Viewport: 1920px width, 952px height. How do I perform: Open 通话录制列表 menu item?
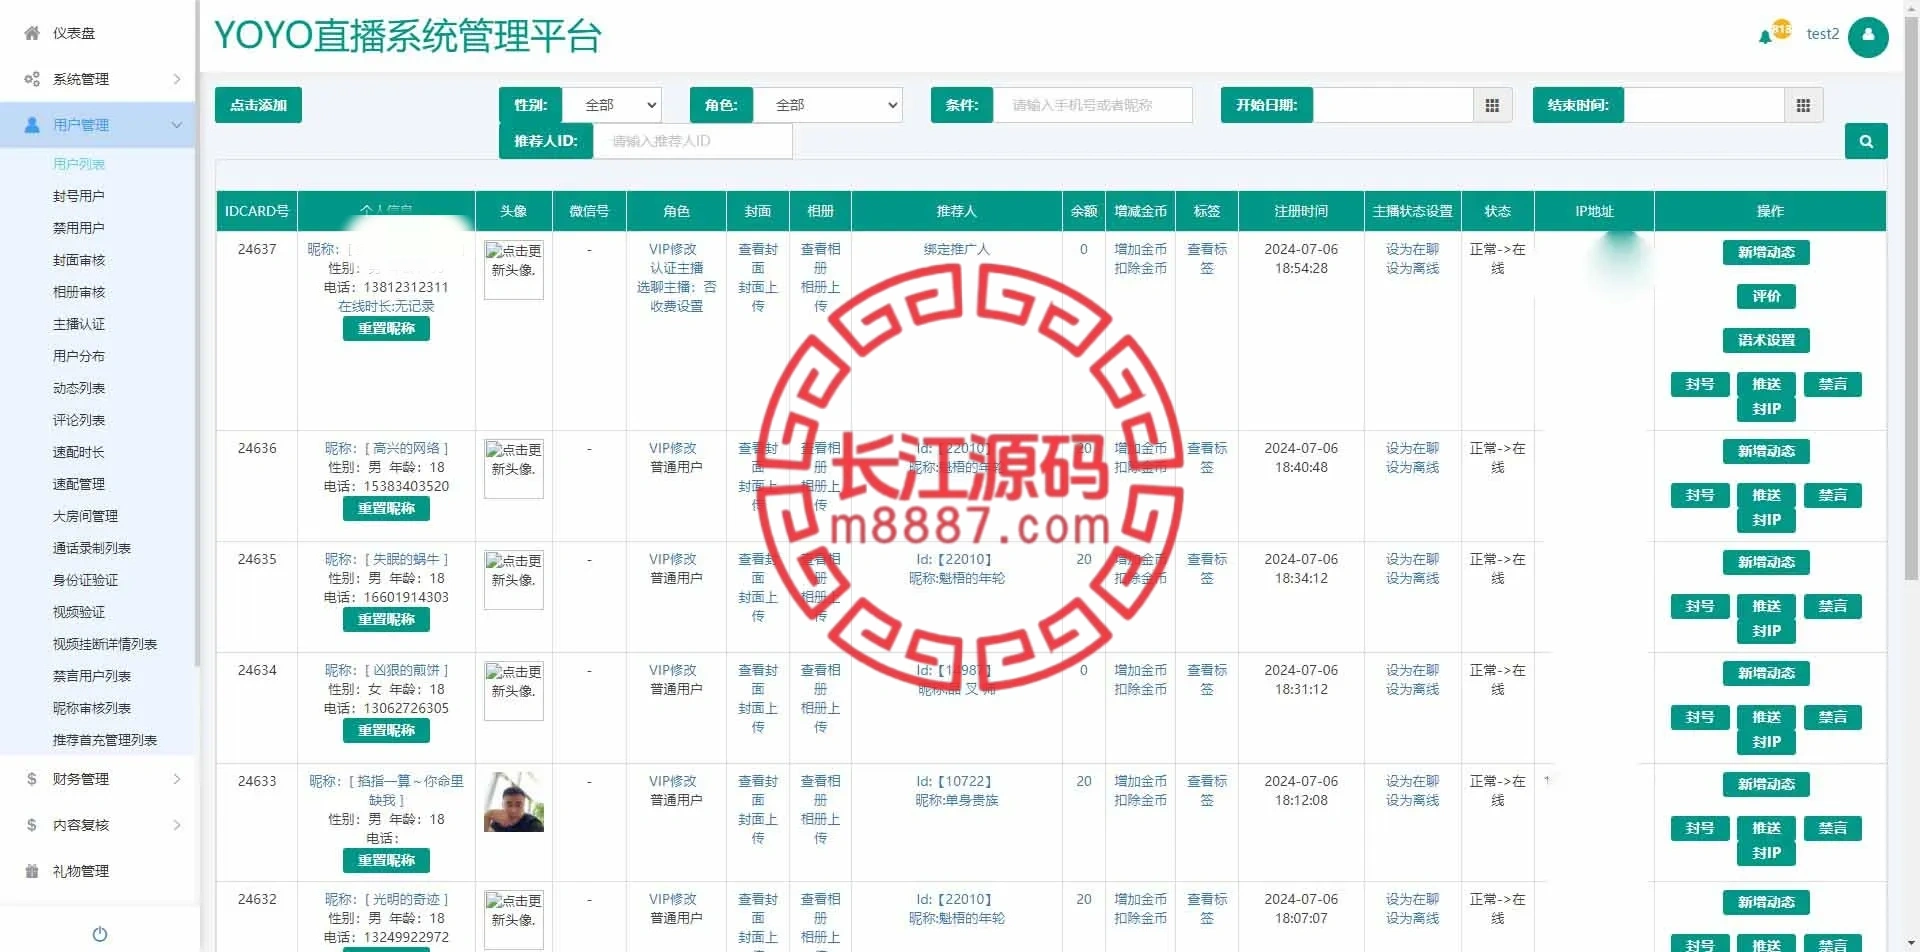coord(92,548)
